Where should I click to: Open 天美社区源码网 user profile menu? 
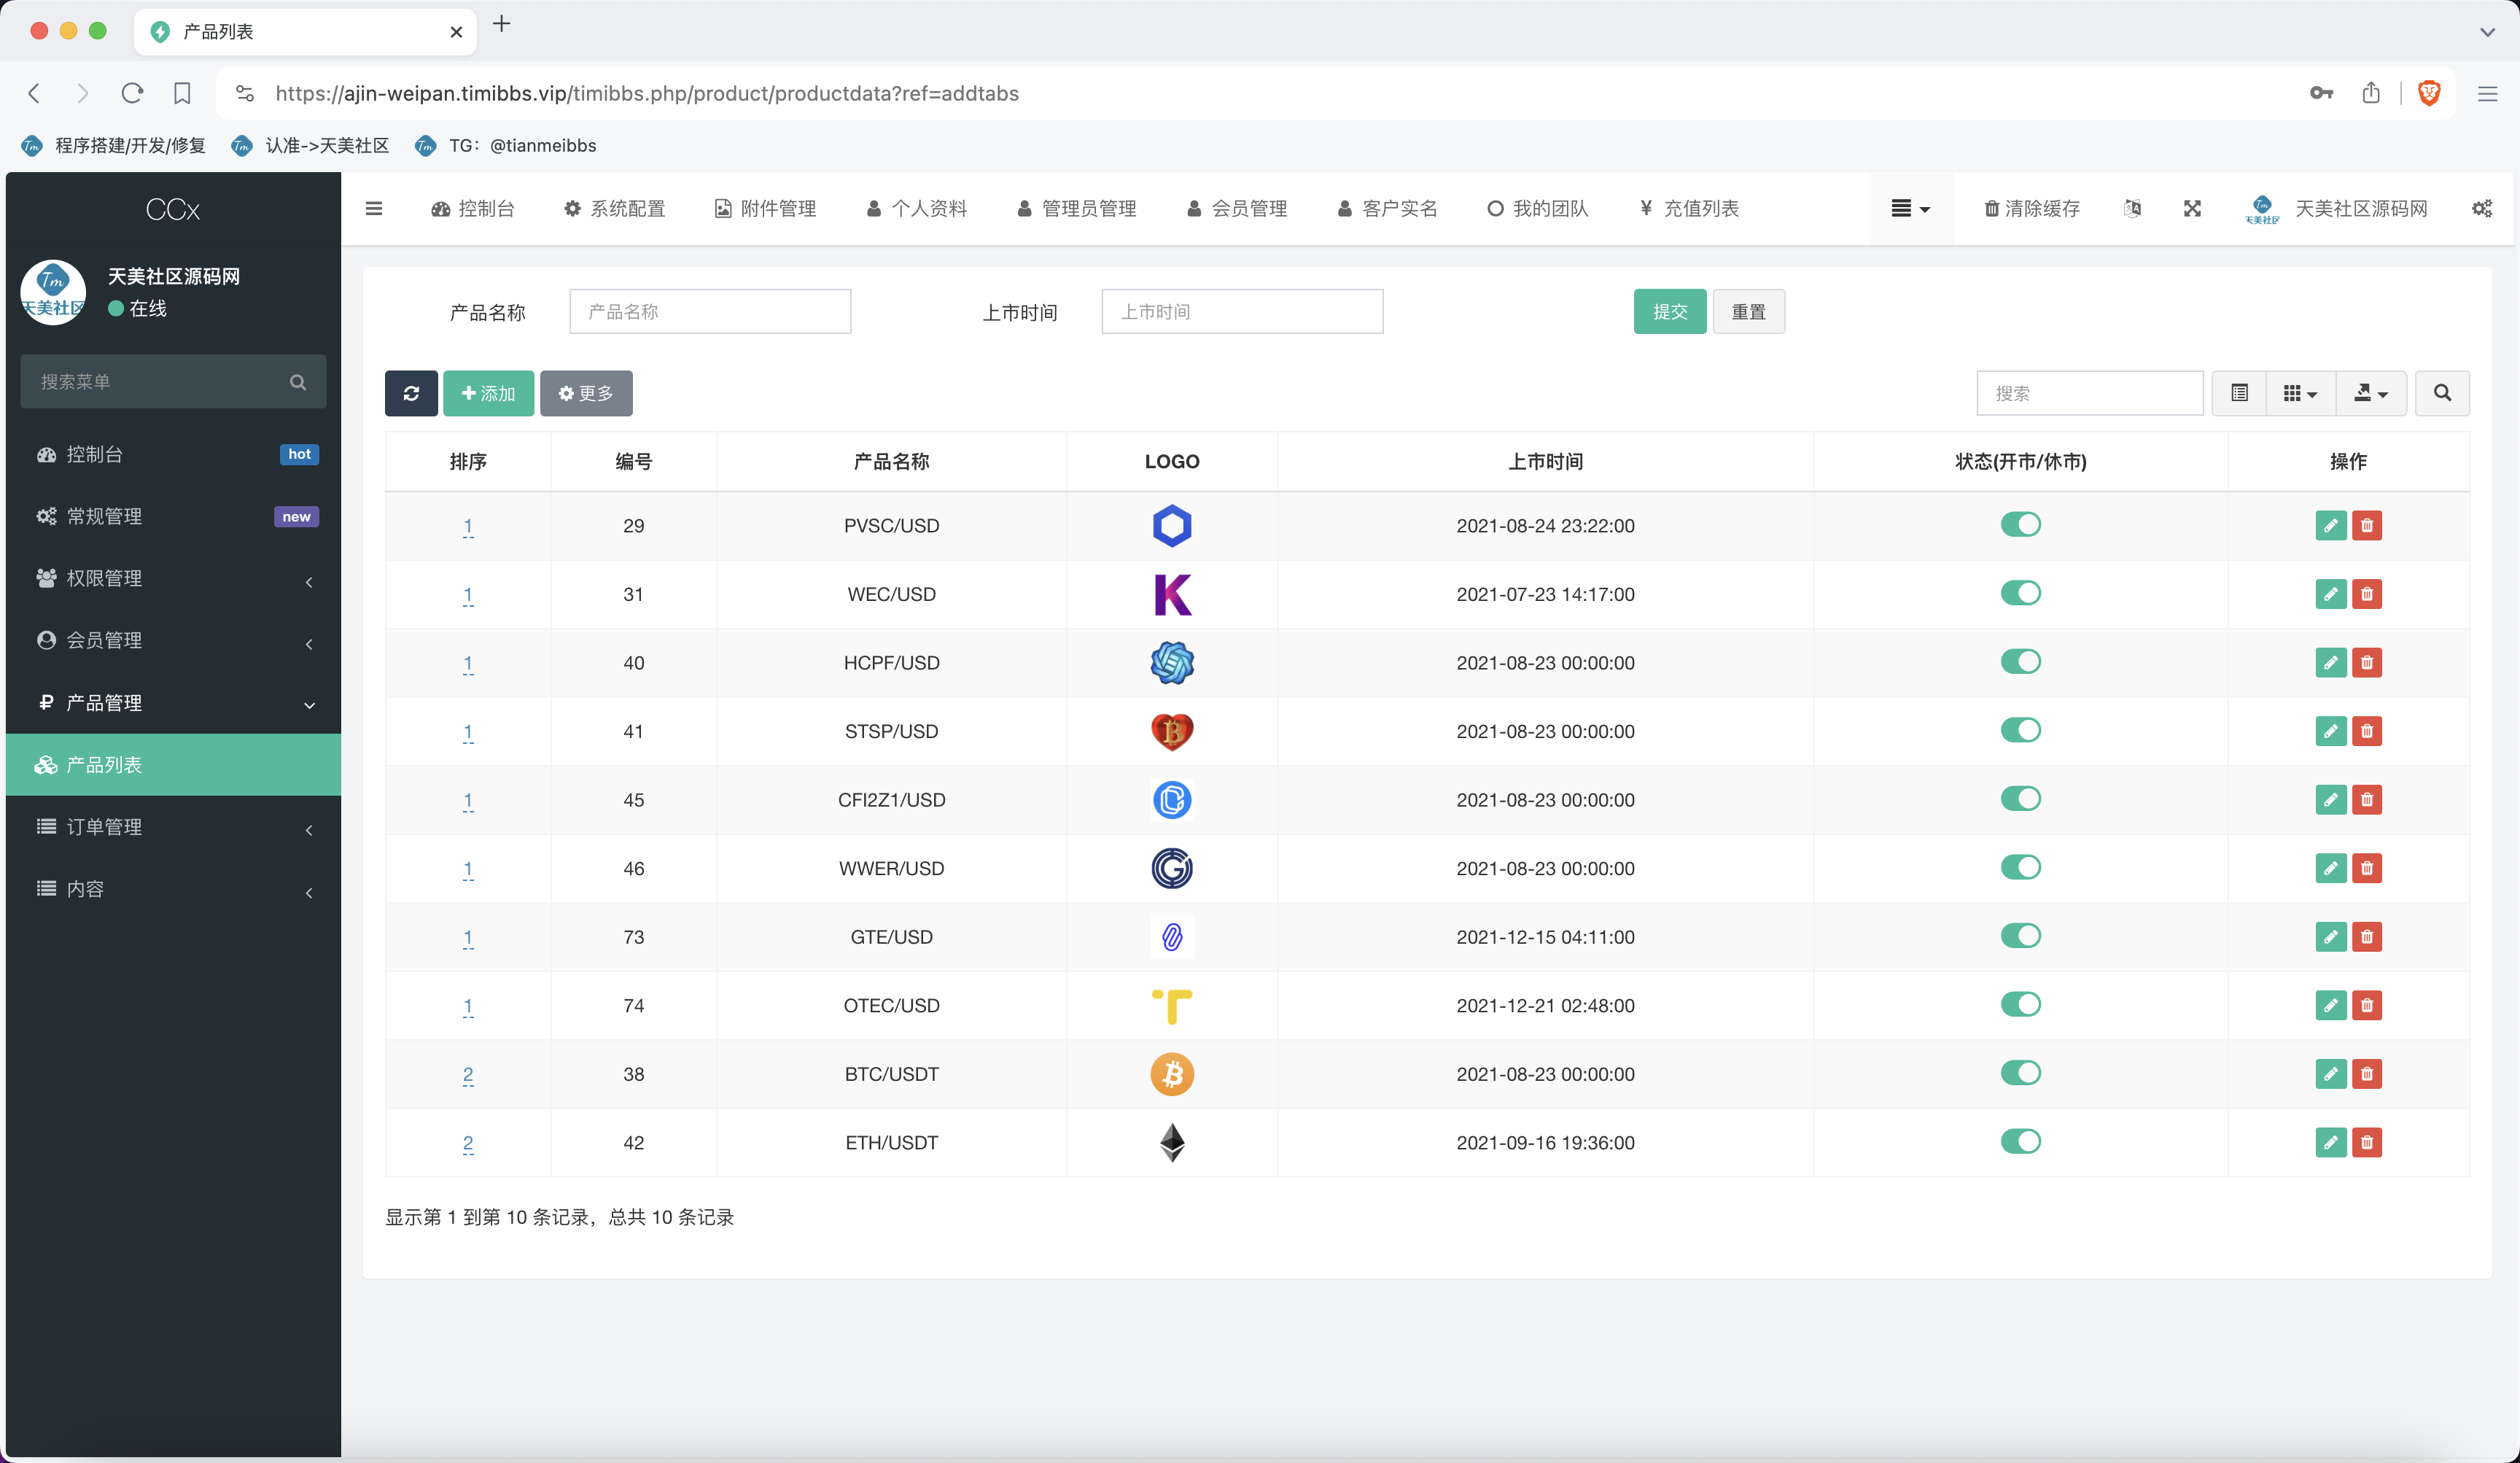2335,208
